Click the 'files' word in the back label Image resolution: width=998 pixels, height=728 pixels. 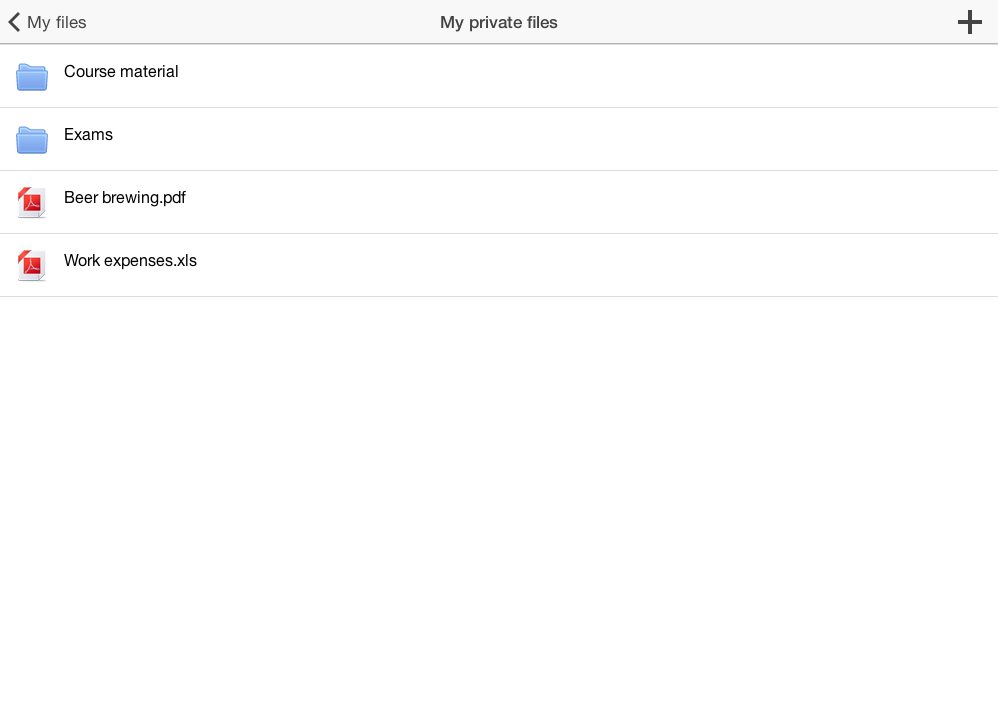(71, 22)
